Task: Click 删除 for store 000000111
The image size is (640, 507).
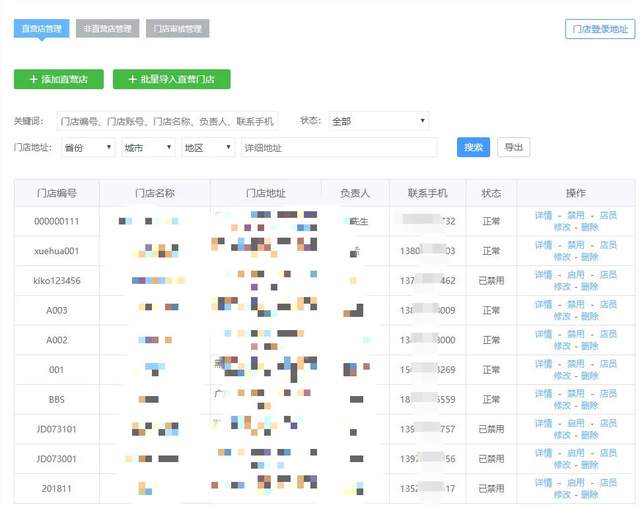Action: [x=589, y=227]
